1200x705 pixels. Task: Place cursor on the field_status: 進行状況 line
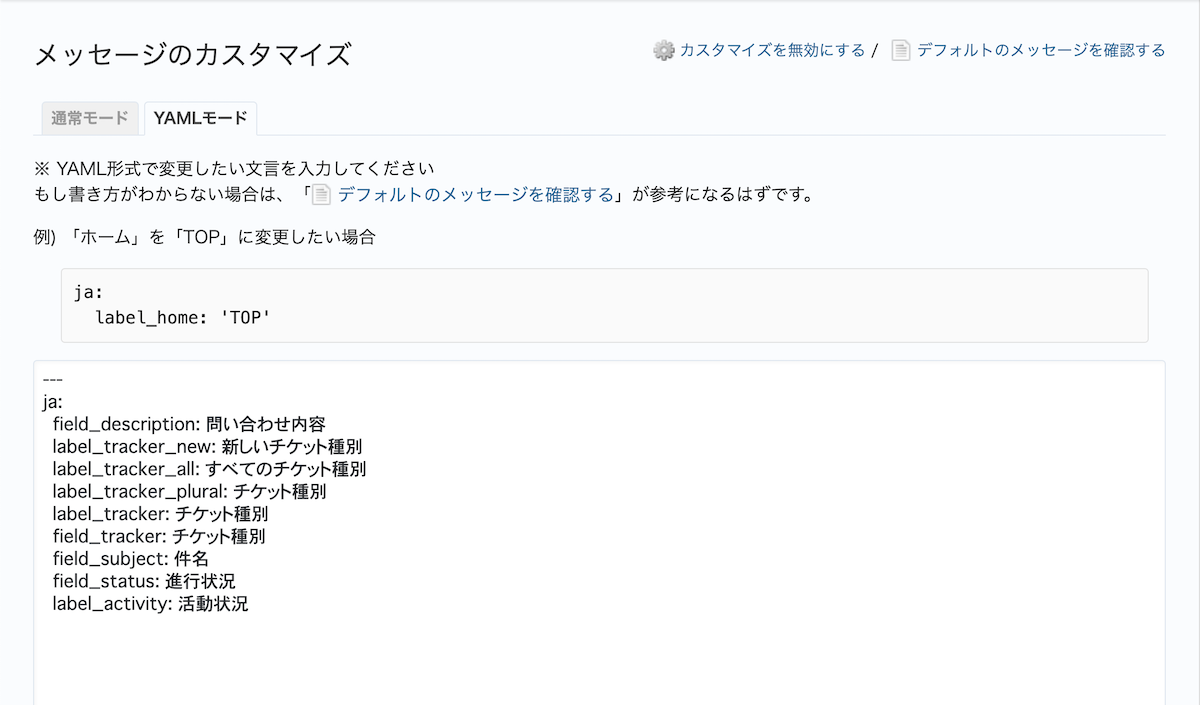click(x=144, y=582)
